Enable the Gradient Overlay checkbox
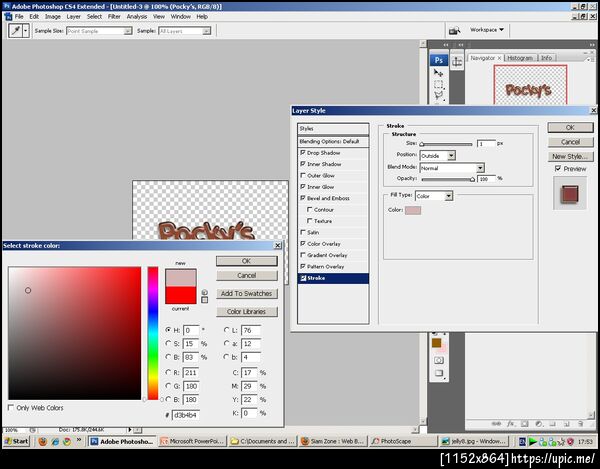This screenshot has width=600, height=469. (303, 255)
